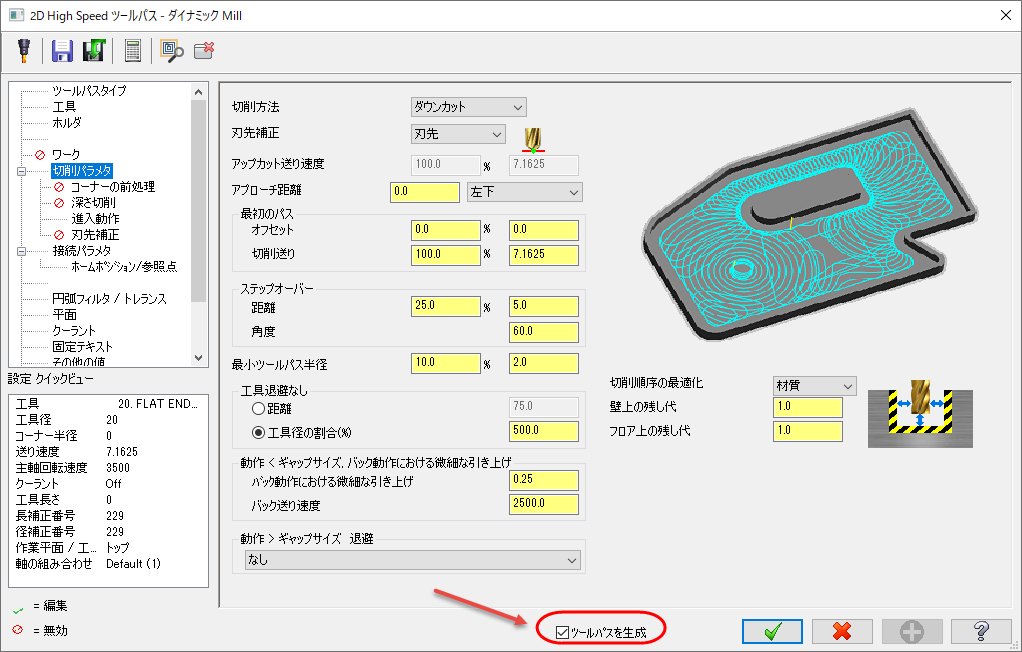Click the plus button next to cancel
This screenshot has width=1022, height=652.
(x=910, y=631)
